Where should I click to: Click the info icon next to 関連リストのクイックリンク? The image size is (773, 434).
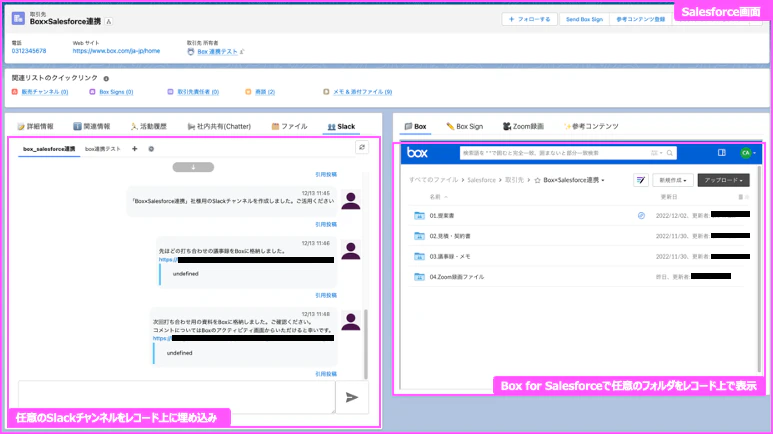[x=106, y=78]
